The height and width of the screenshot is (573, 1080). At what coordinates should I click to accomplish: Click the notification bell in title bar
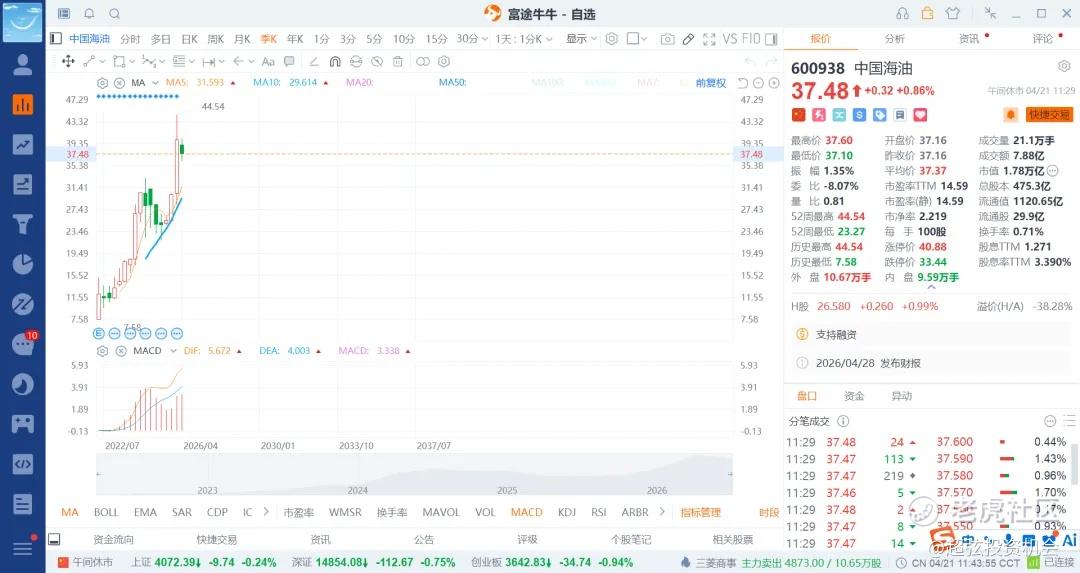[90, 14]
